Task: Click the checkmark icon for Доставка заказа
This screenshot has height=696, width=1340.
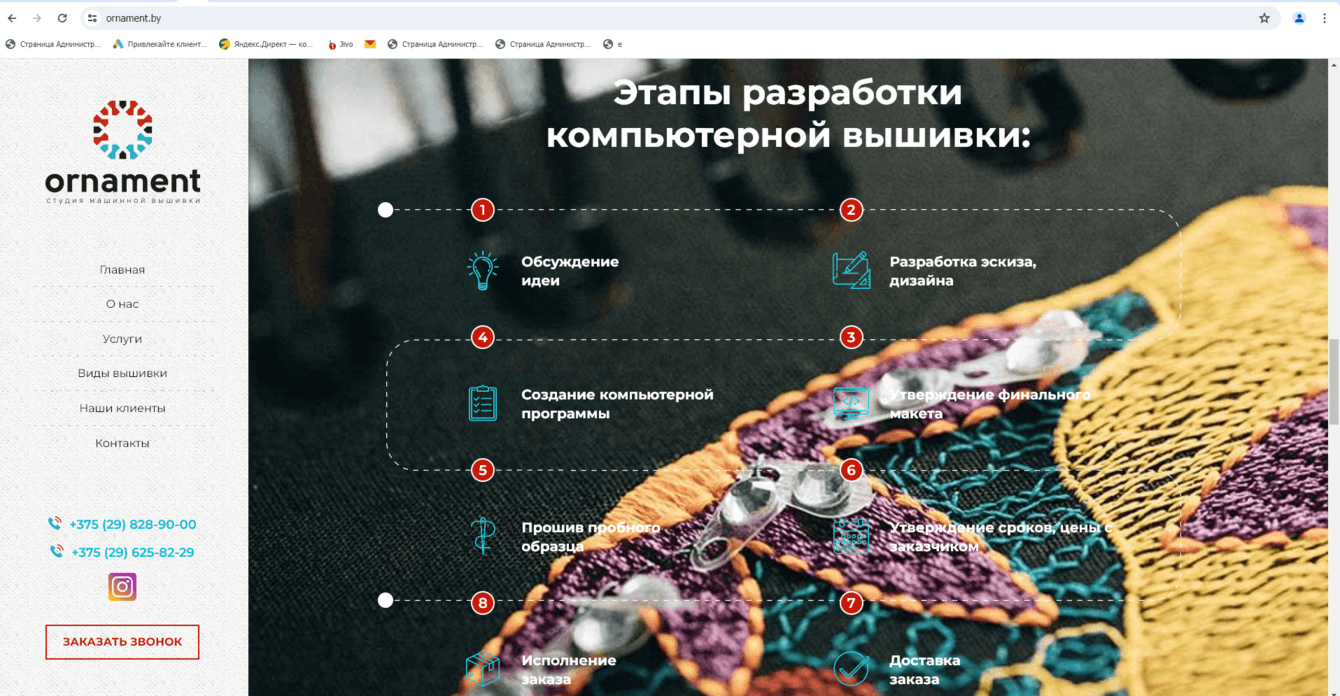Action: point(851,667)
